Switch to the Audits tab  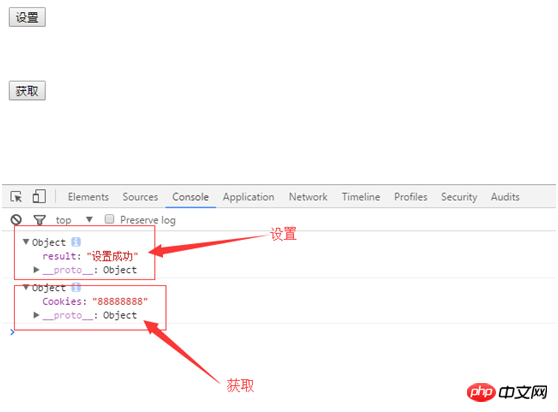505,197
